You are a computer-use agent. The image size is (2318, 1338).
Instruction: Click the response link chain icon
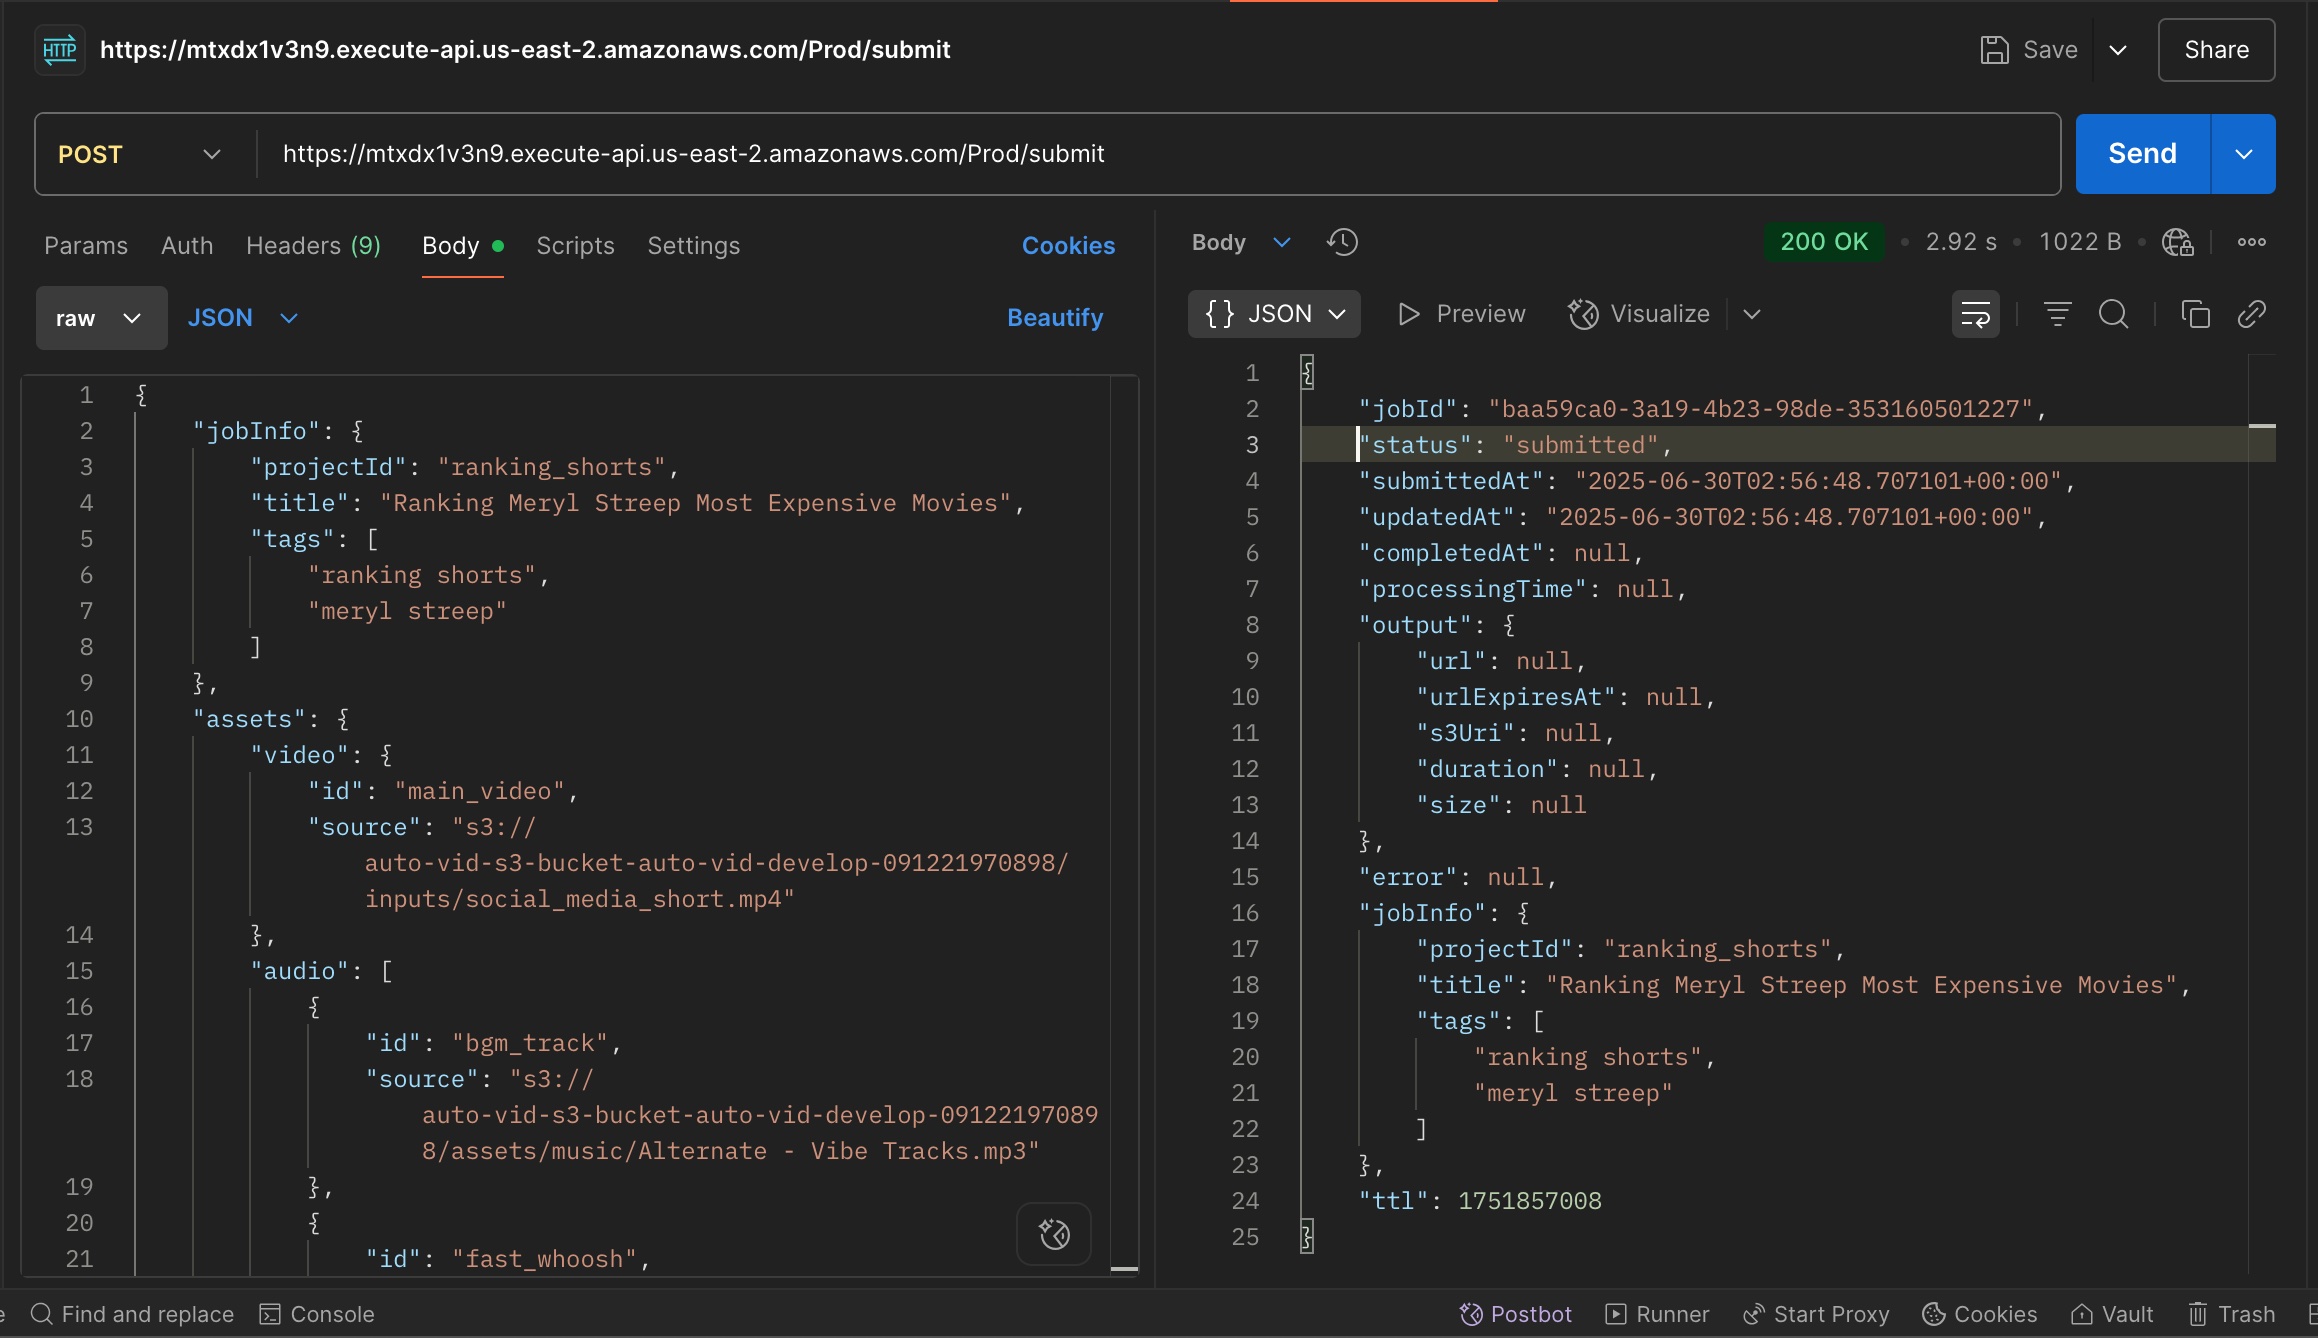click(x=2251, y=314)
